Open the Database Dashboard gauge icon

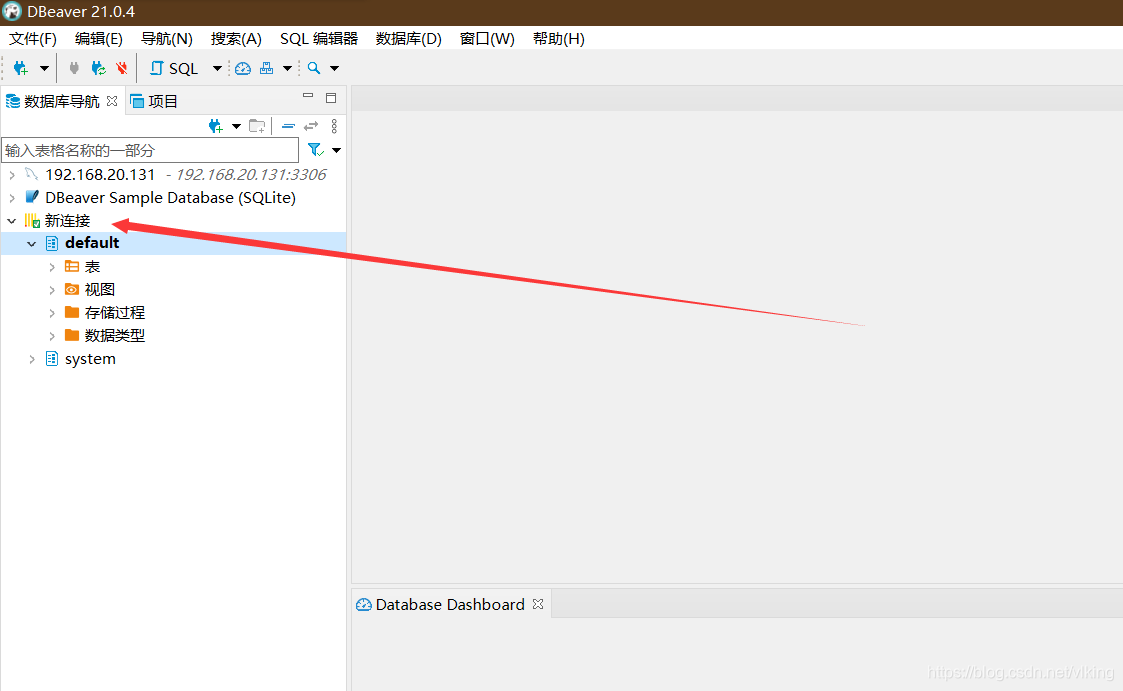tap(243, 67)
